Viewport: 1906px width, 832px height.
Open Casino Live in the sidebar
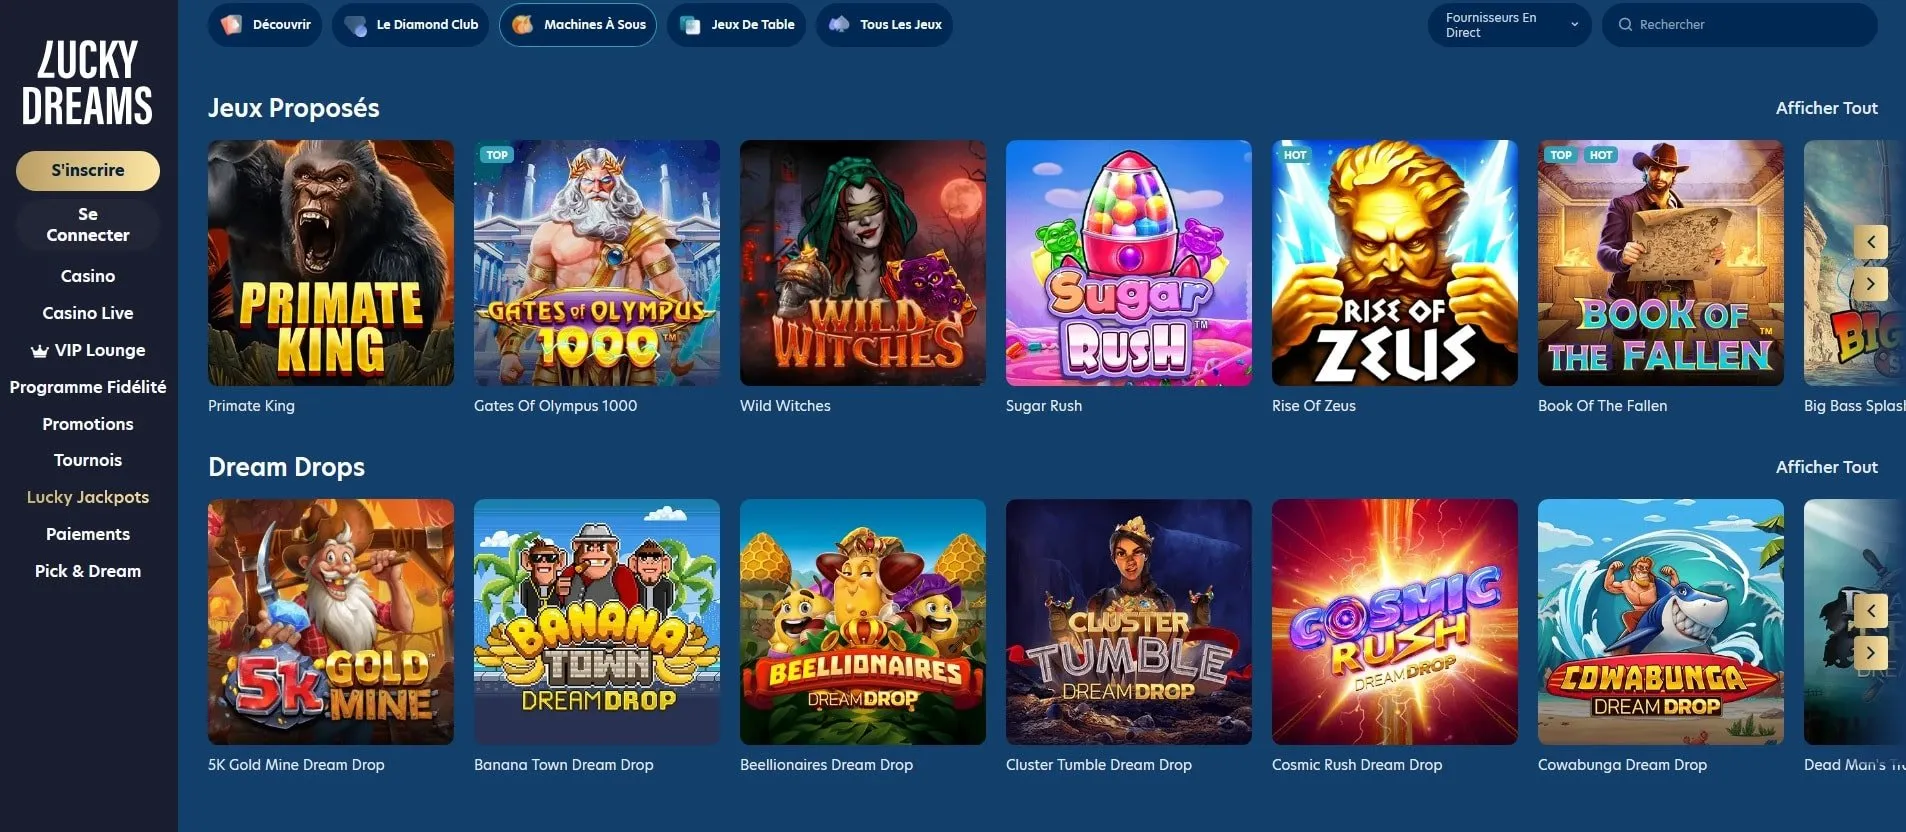pos(88,313)
